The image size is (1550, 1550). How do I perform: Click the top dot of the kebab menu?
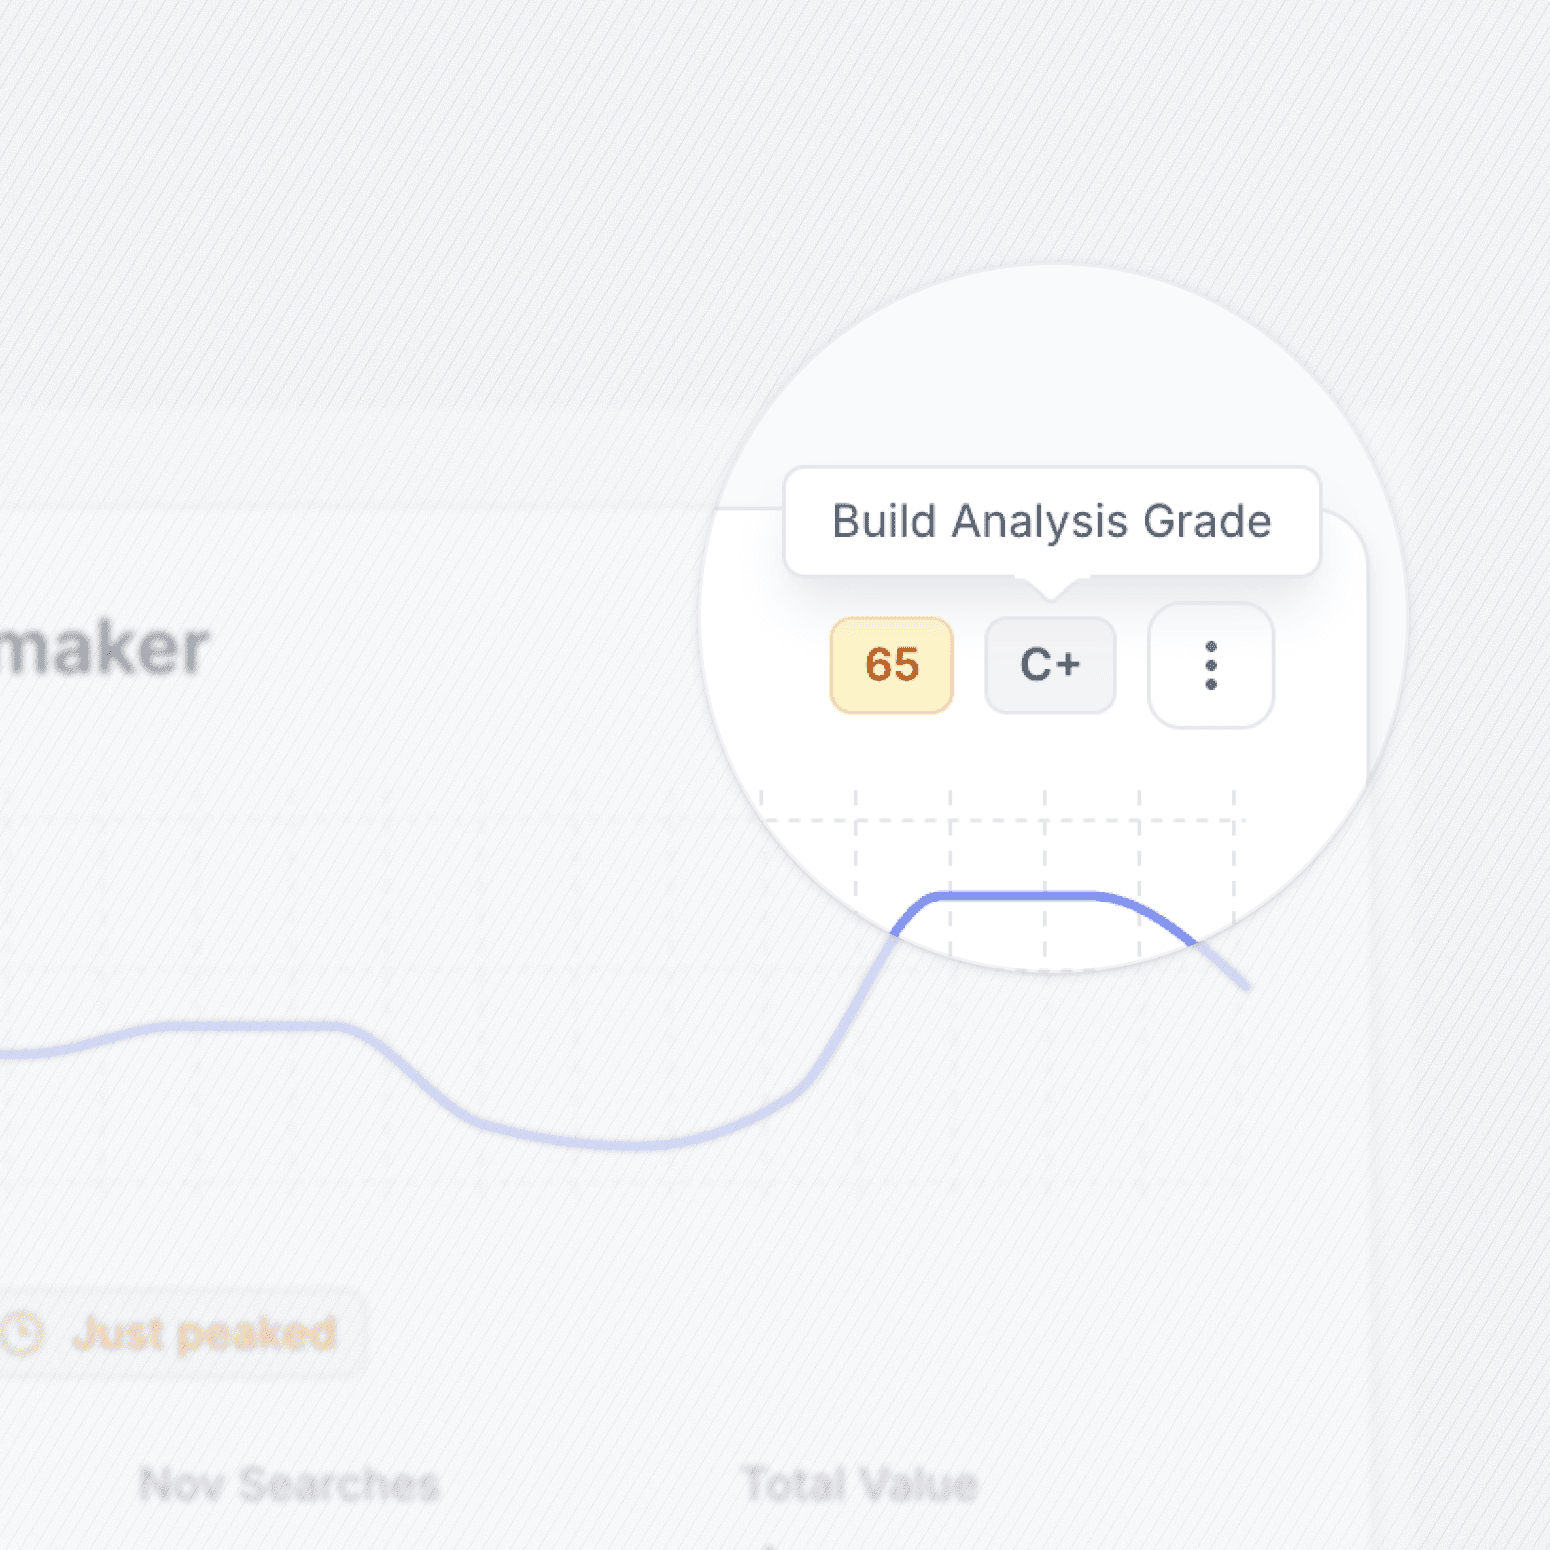[x=1210, y=644]
